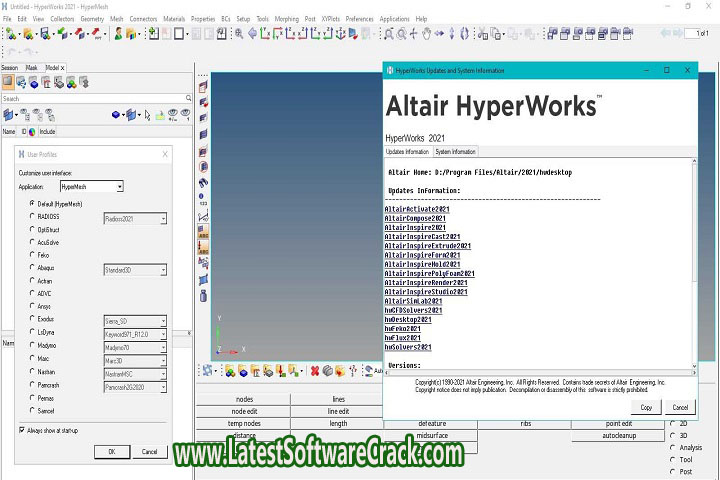Open the NastranMSC dropdown

pos(135,374)
